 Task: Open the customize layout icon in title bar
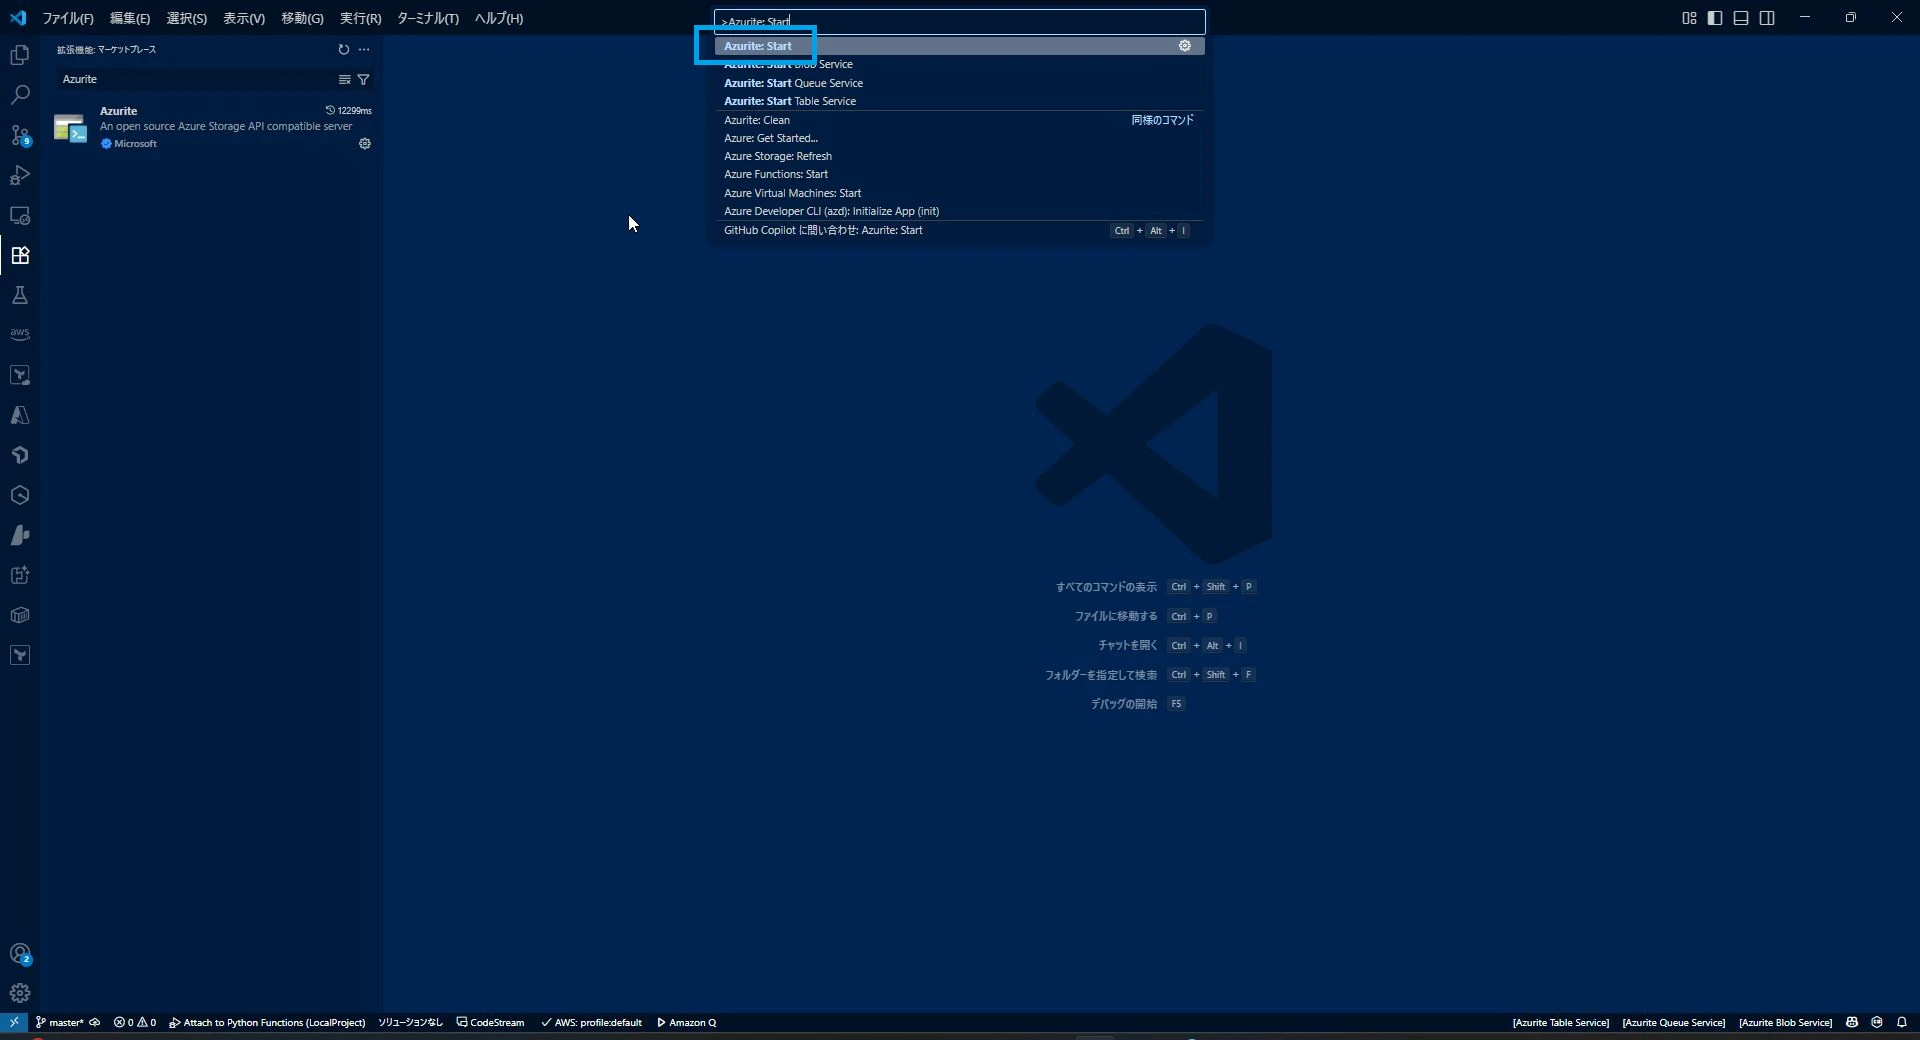point(1689,18)
